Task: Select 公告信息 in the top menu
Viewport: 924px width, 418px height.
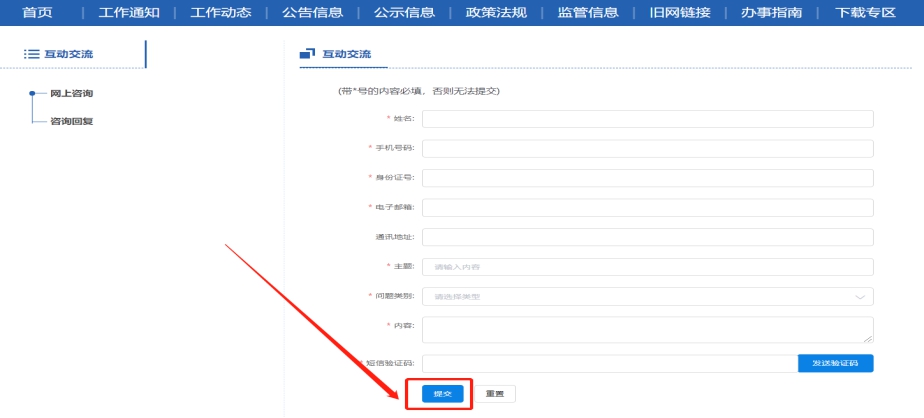Action: tap(313, 12)
